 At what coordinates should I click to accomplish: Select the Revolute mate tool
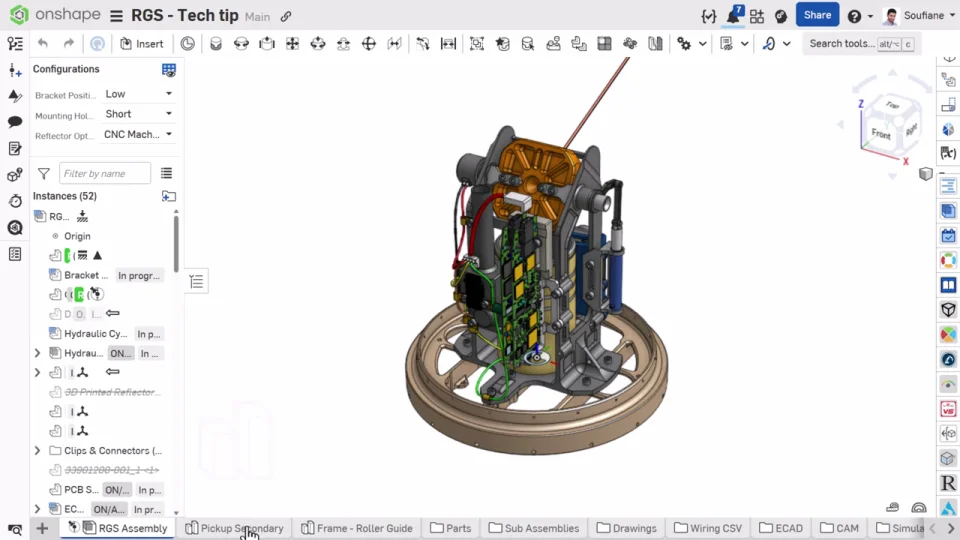tap(241, 43)
